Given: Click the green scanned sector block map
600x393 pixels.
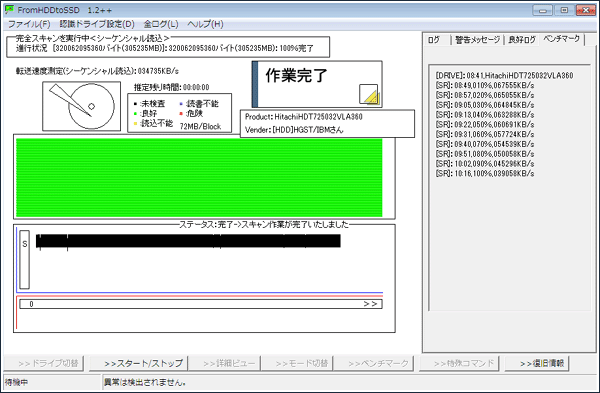Looking at the screenshot, I should pyautogui.click(x=199, y=178).
